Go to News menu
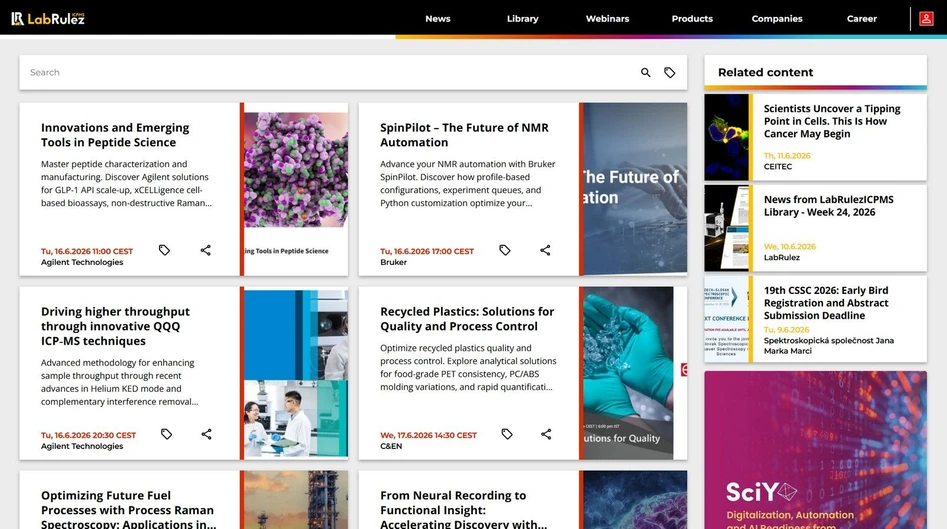 (438, 19)
